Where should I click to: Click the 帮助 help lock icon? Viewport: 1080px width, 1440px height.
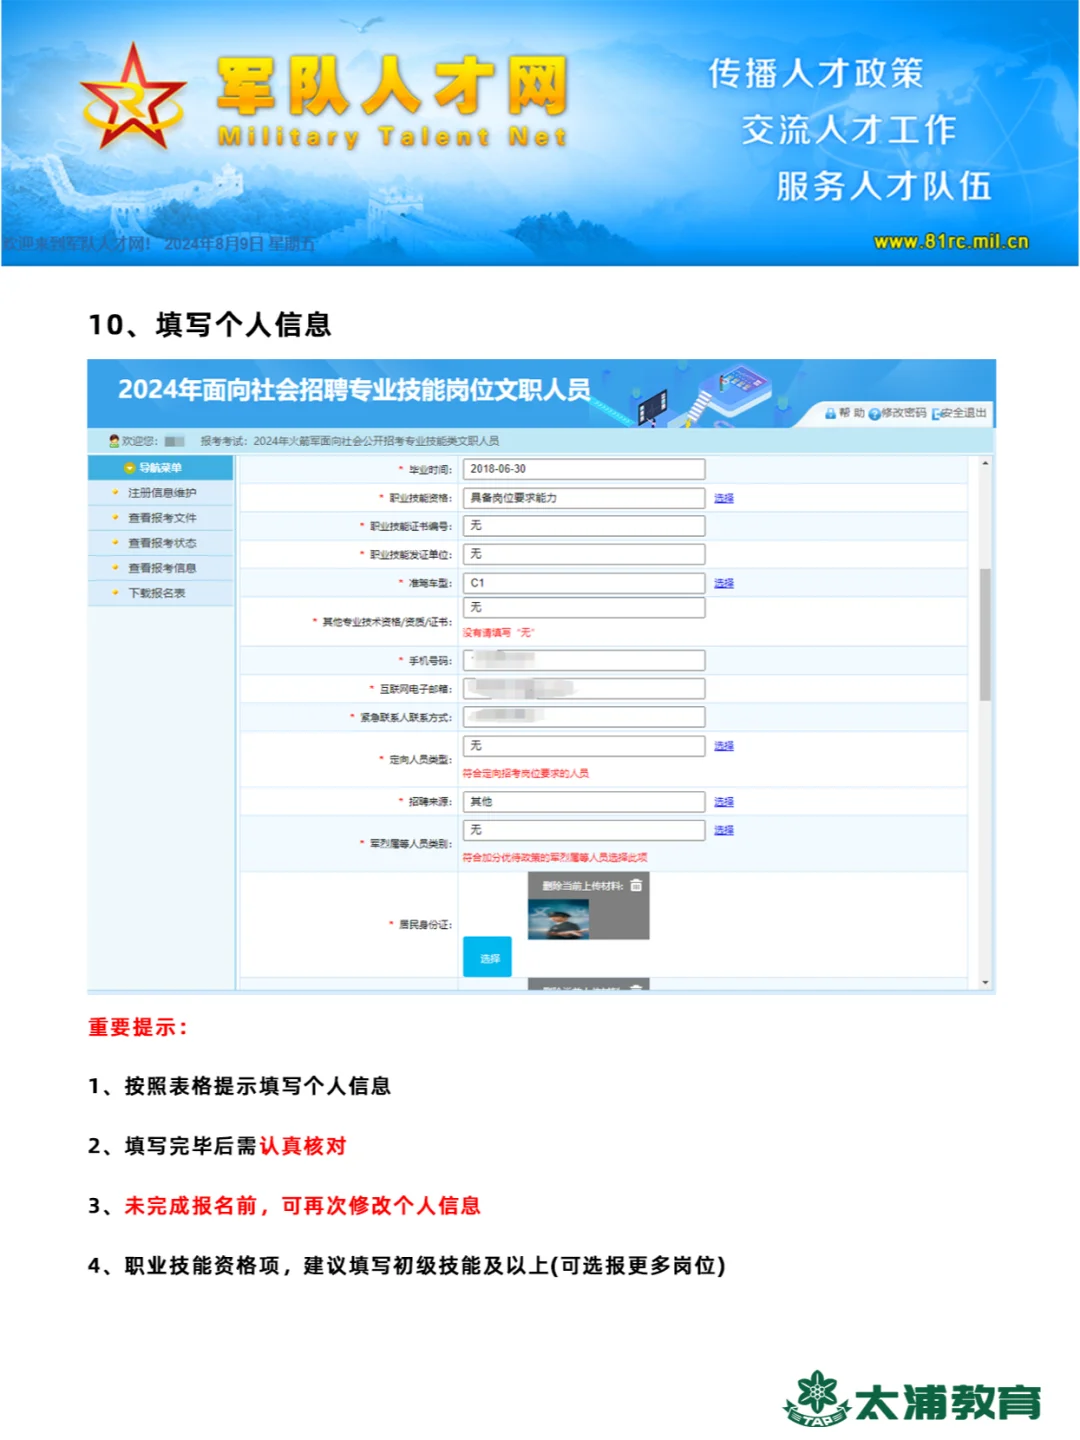tap(830, 413)
